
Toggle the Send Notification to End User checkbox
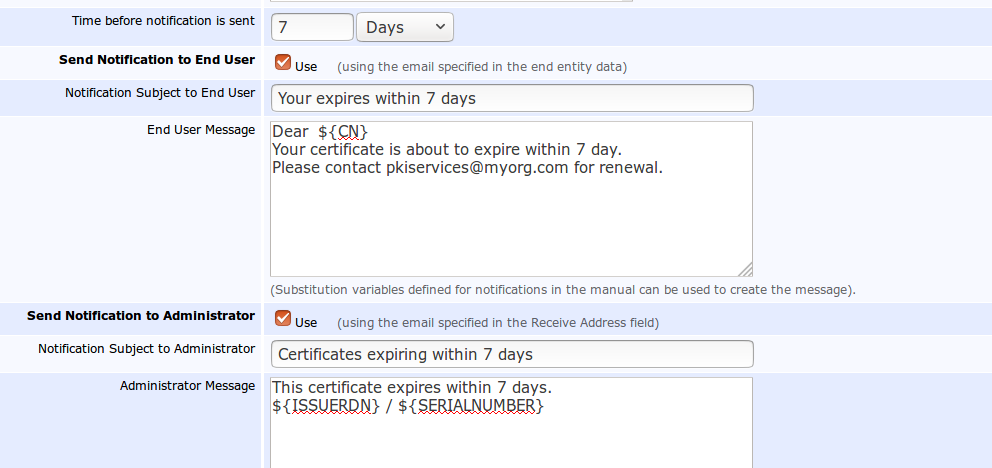click(x=282, y=63)
